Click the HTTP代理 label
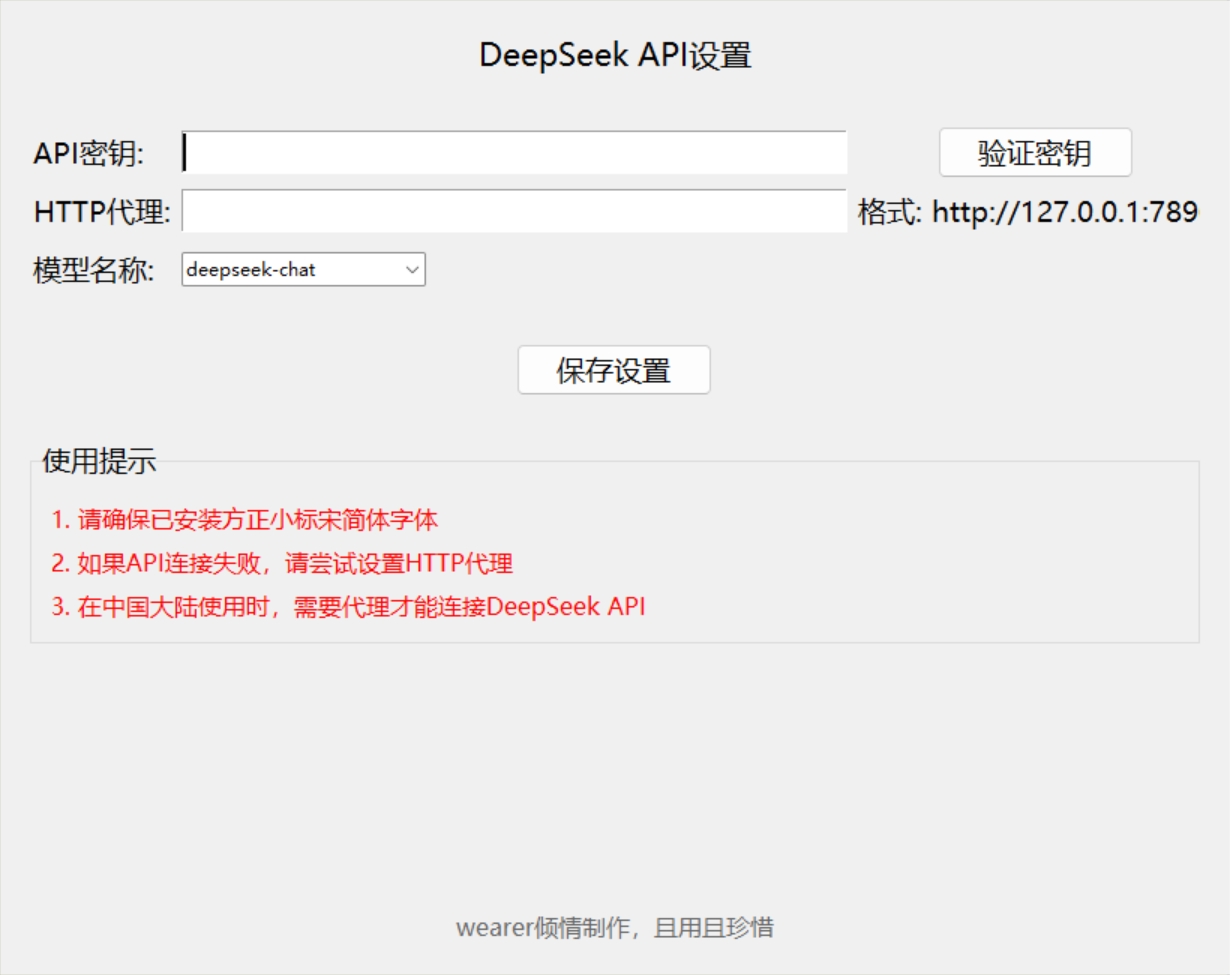1230x975 pixels. coord(102,212)
